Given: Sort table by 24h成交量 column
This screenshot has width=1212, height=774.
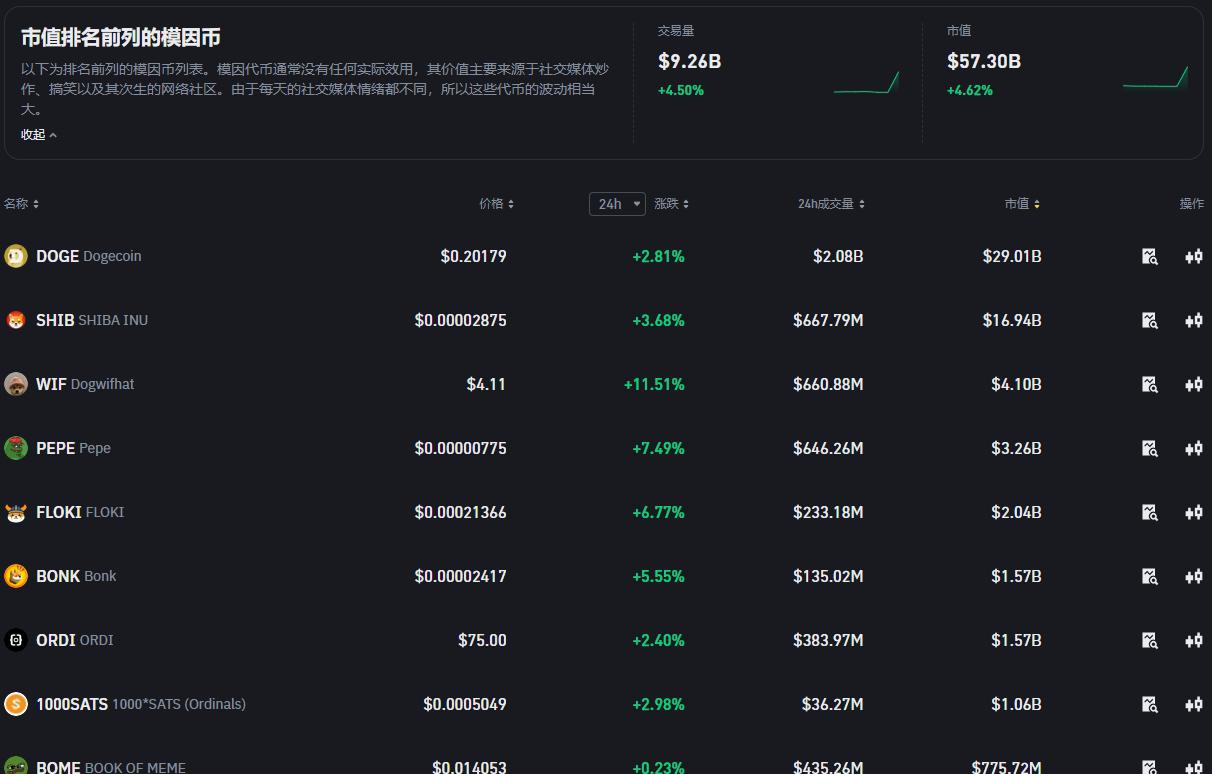Looking at the screenshot, I should pyautogui.click(x=831, y=204).
